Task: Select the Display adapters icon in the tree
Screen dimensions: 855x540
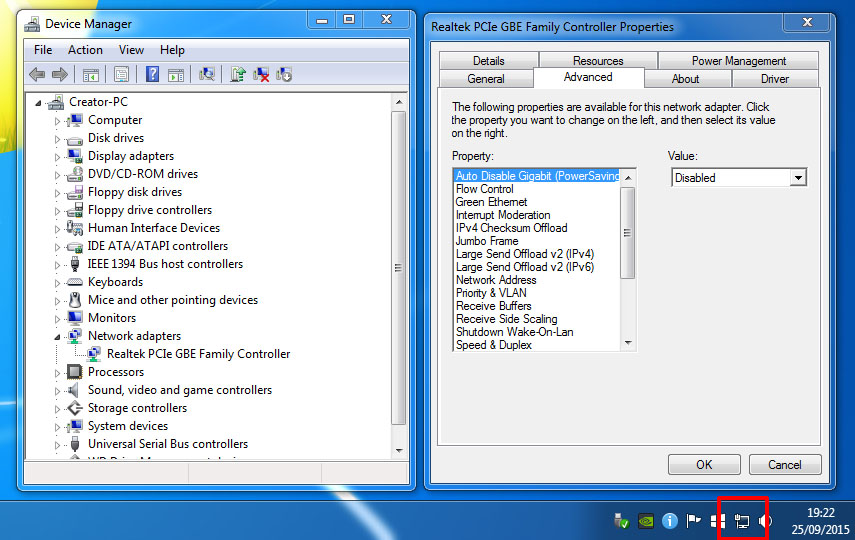Action: tap(75, 156)
